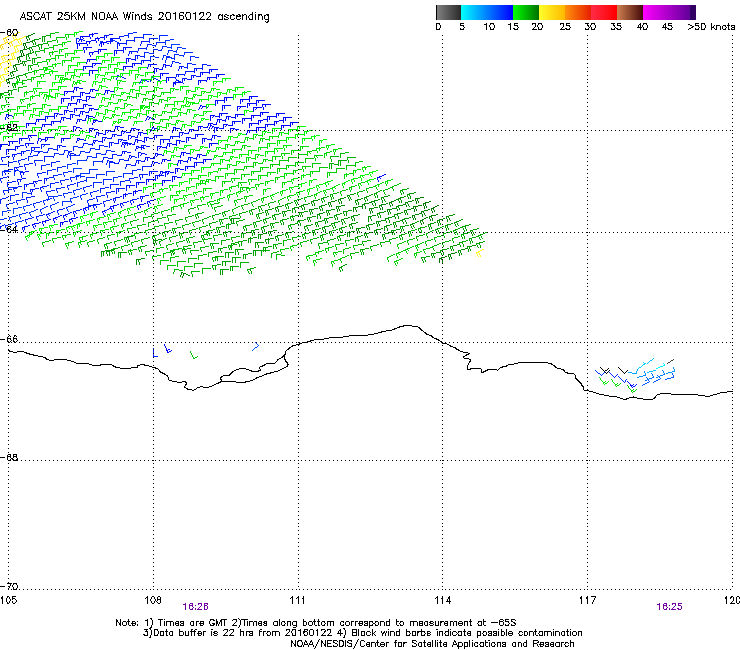Click the 'NOAA/NESDIS/Center for Satellite Applications and Research' credit
Screen dimensions: 740x650
coord(432,644)
